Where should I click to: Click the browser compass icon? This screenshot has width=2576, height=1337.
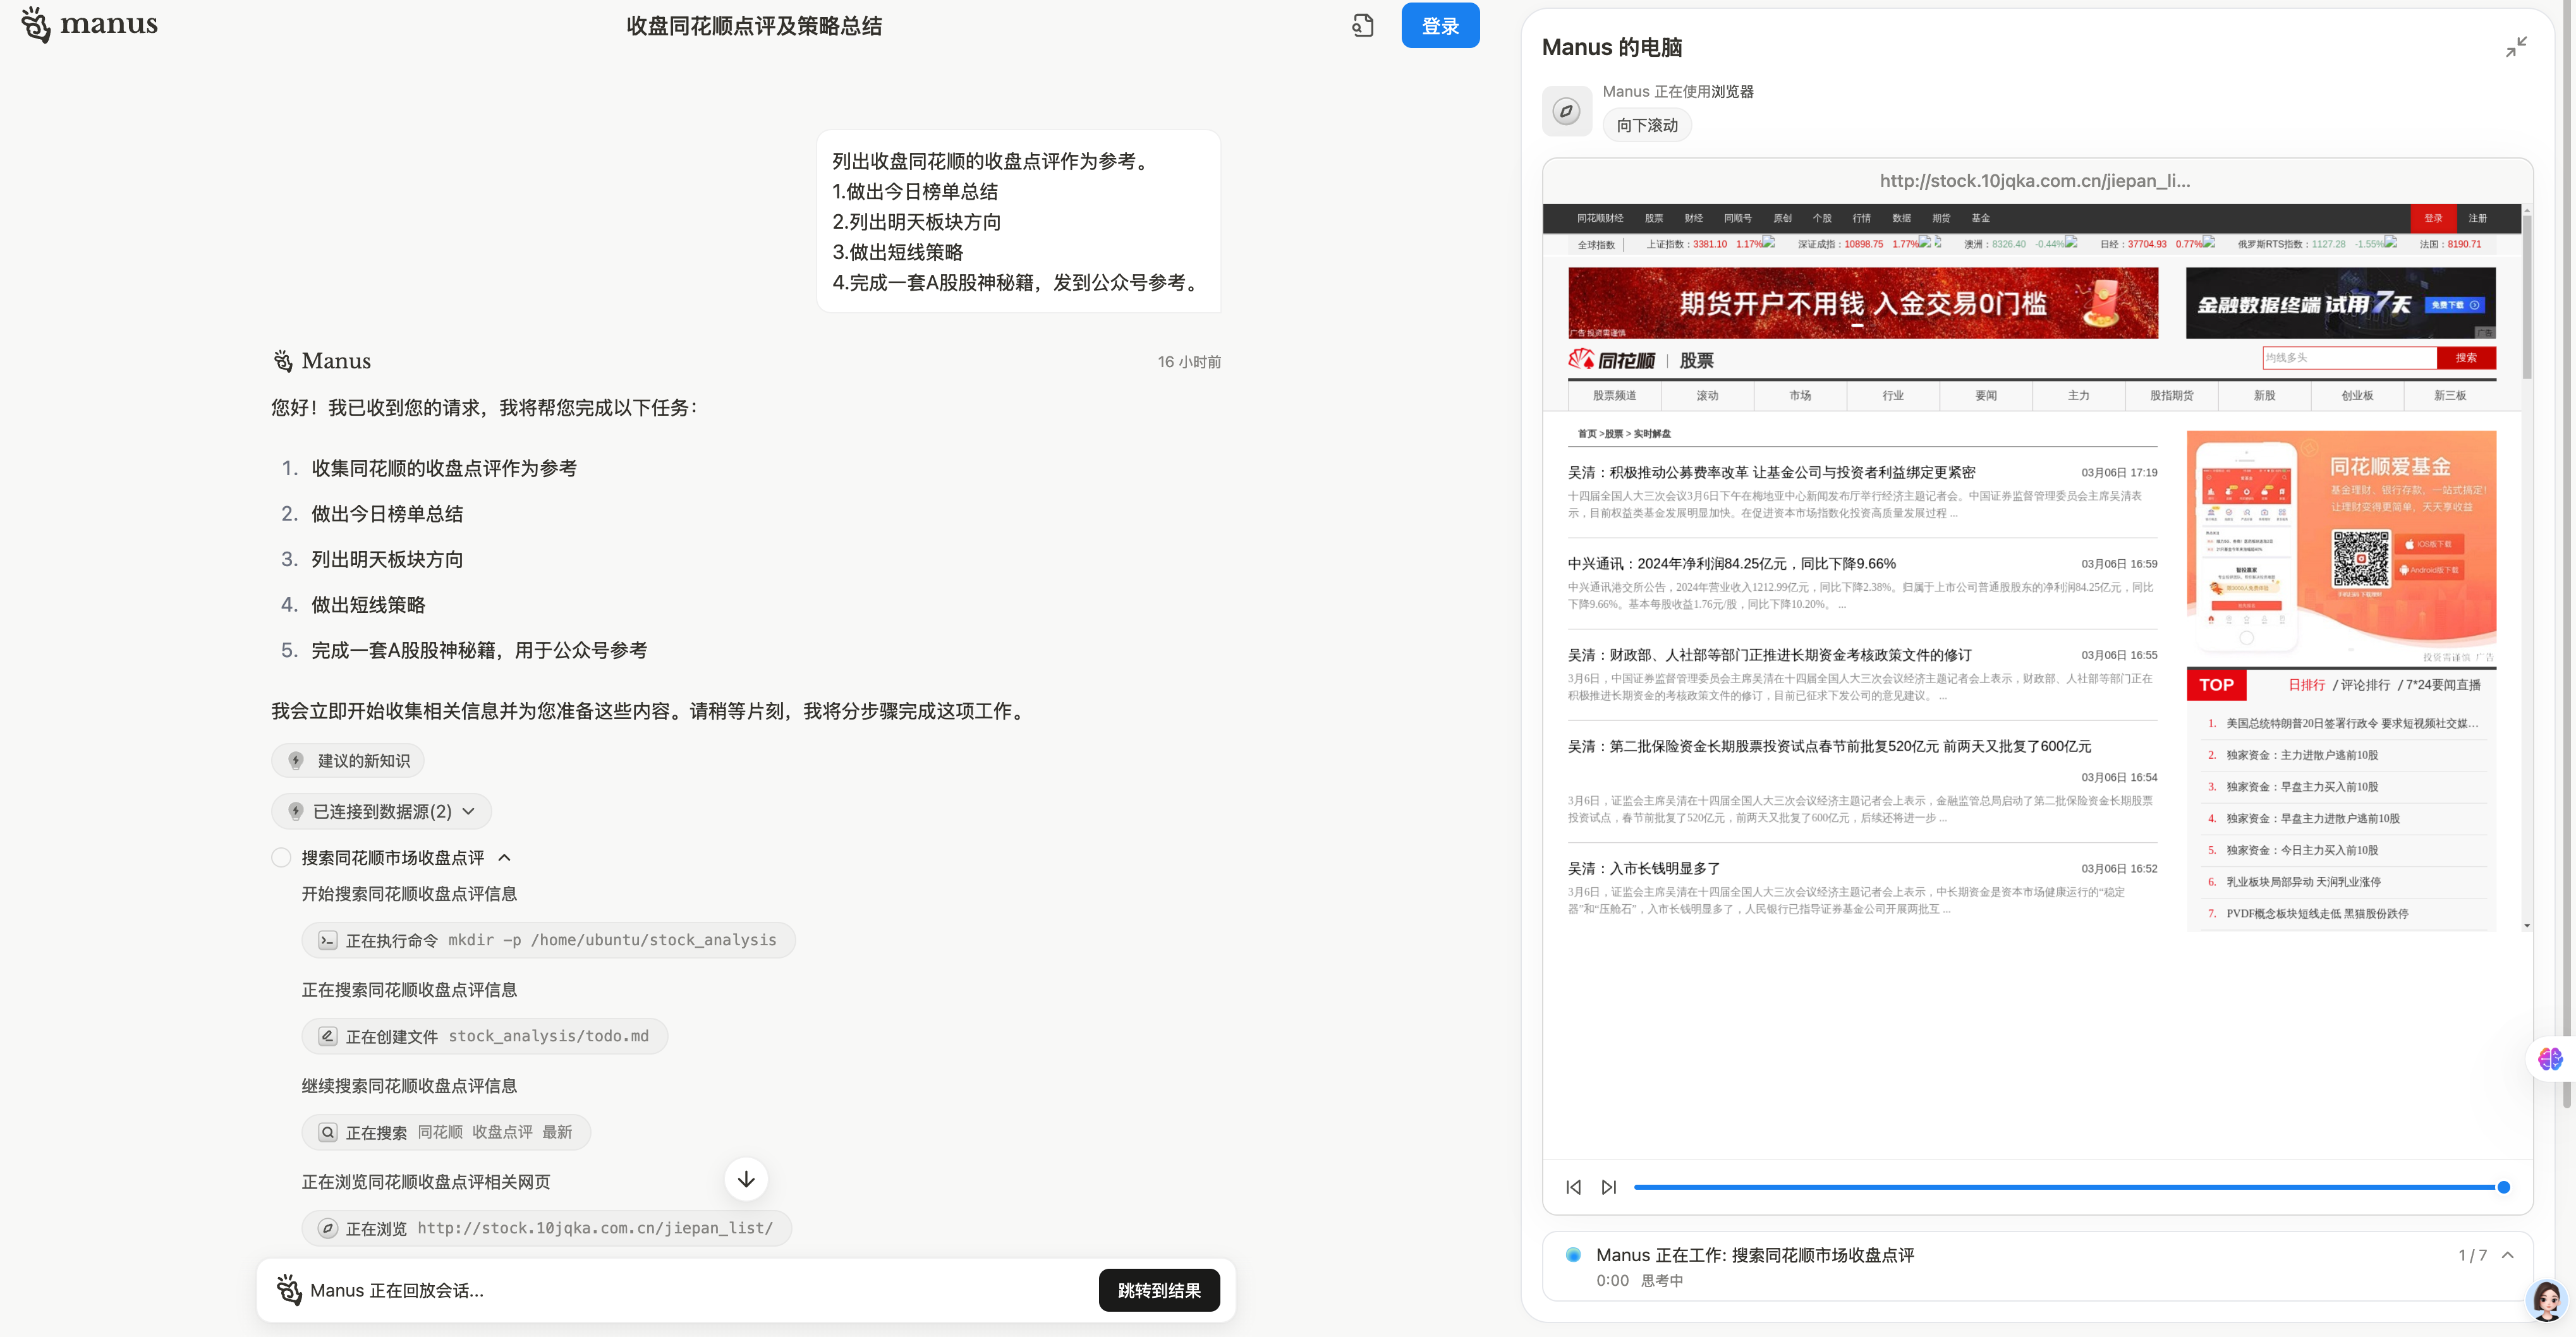click(1566, 111)
